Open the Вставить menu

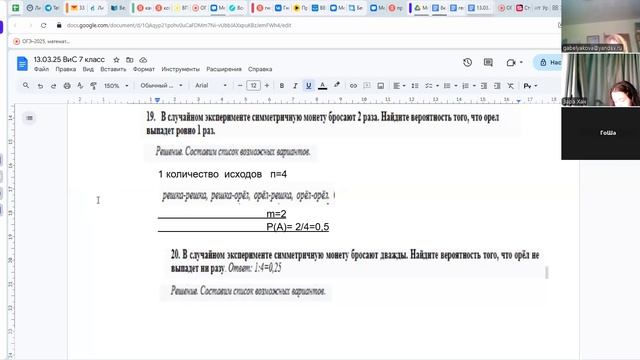pos(113,69)
